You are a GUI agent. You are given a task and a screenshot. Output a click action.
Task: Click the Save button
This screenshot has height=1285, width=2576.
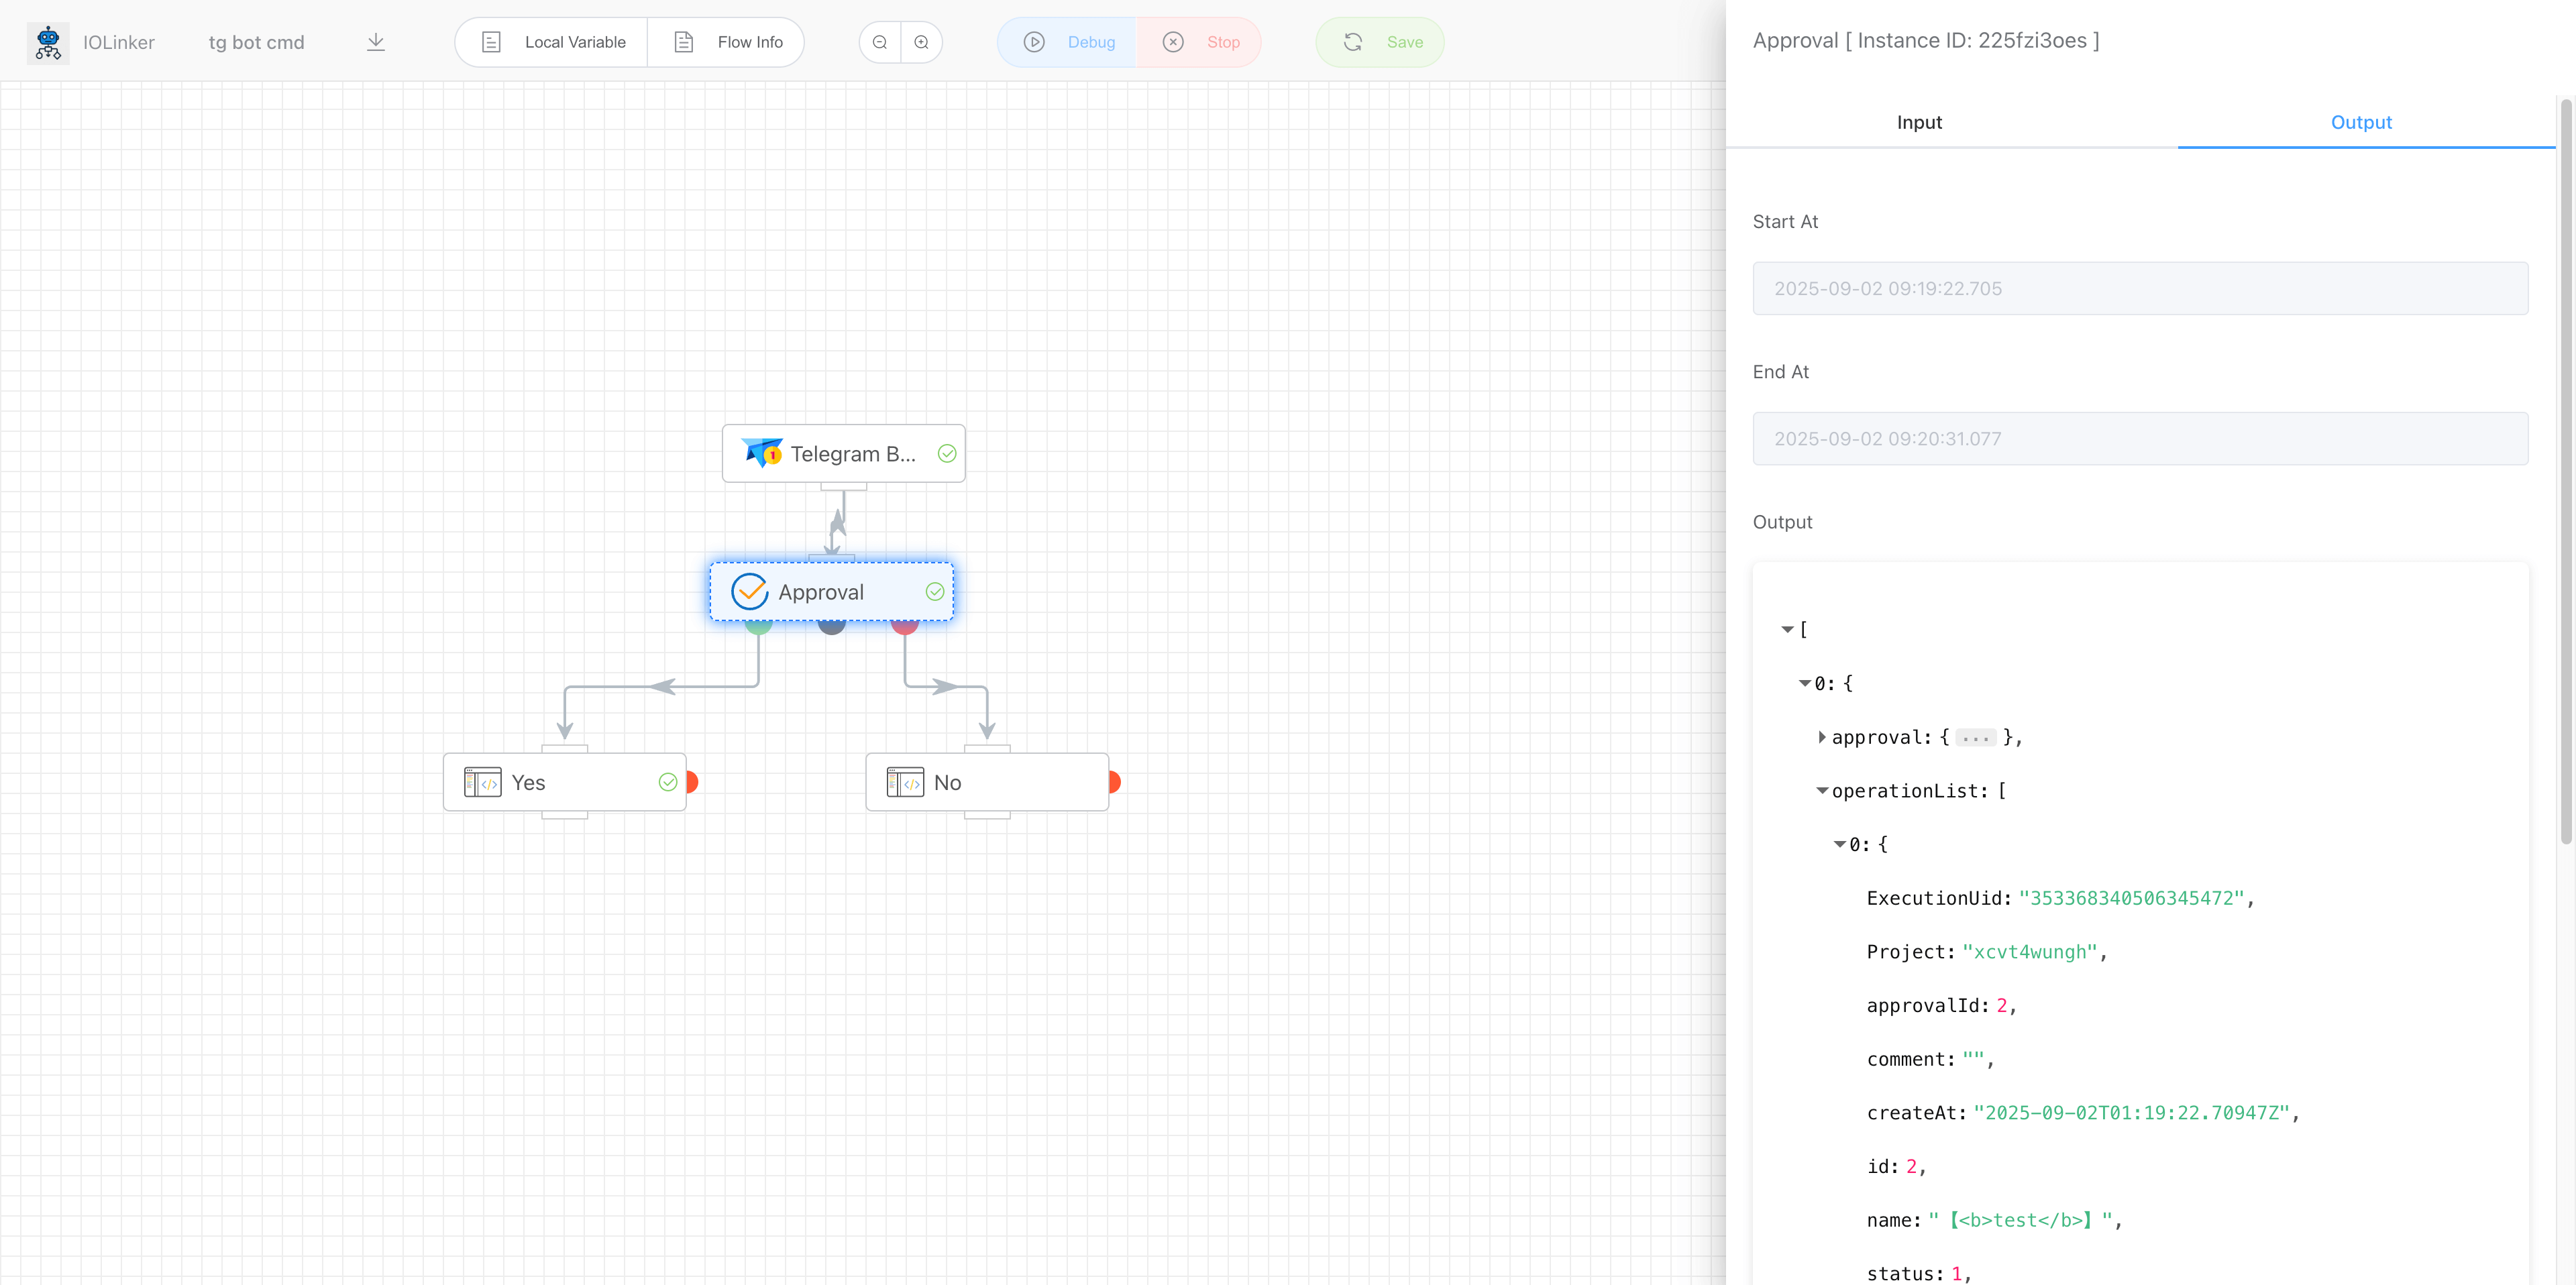coord(1379,42)
